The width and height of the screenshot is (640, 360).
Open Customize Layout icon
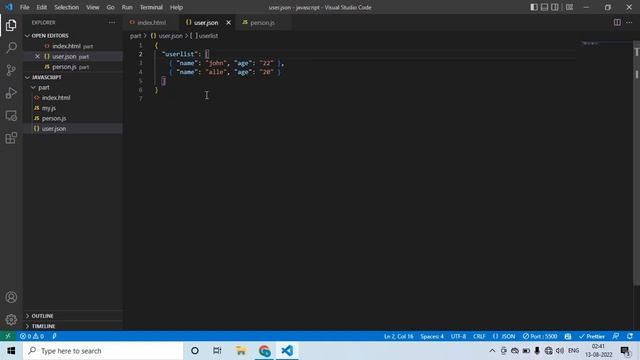click(569, 7)
